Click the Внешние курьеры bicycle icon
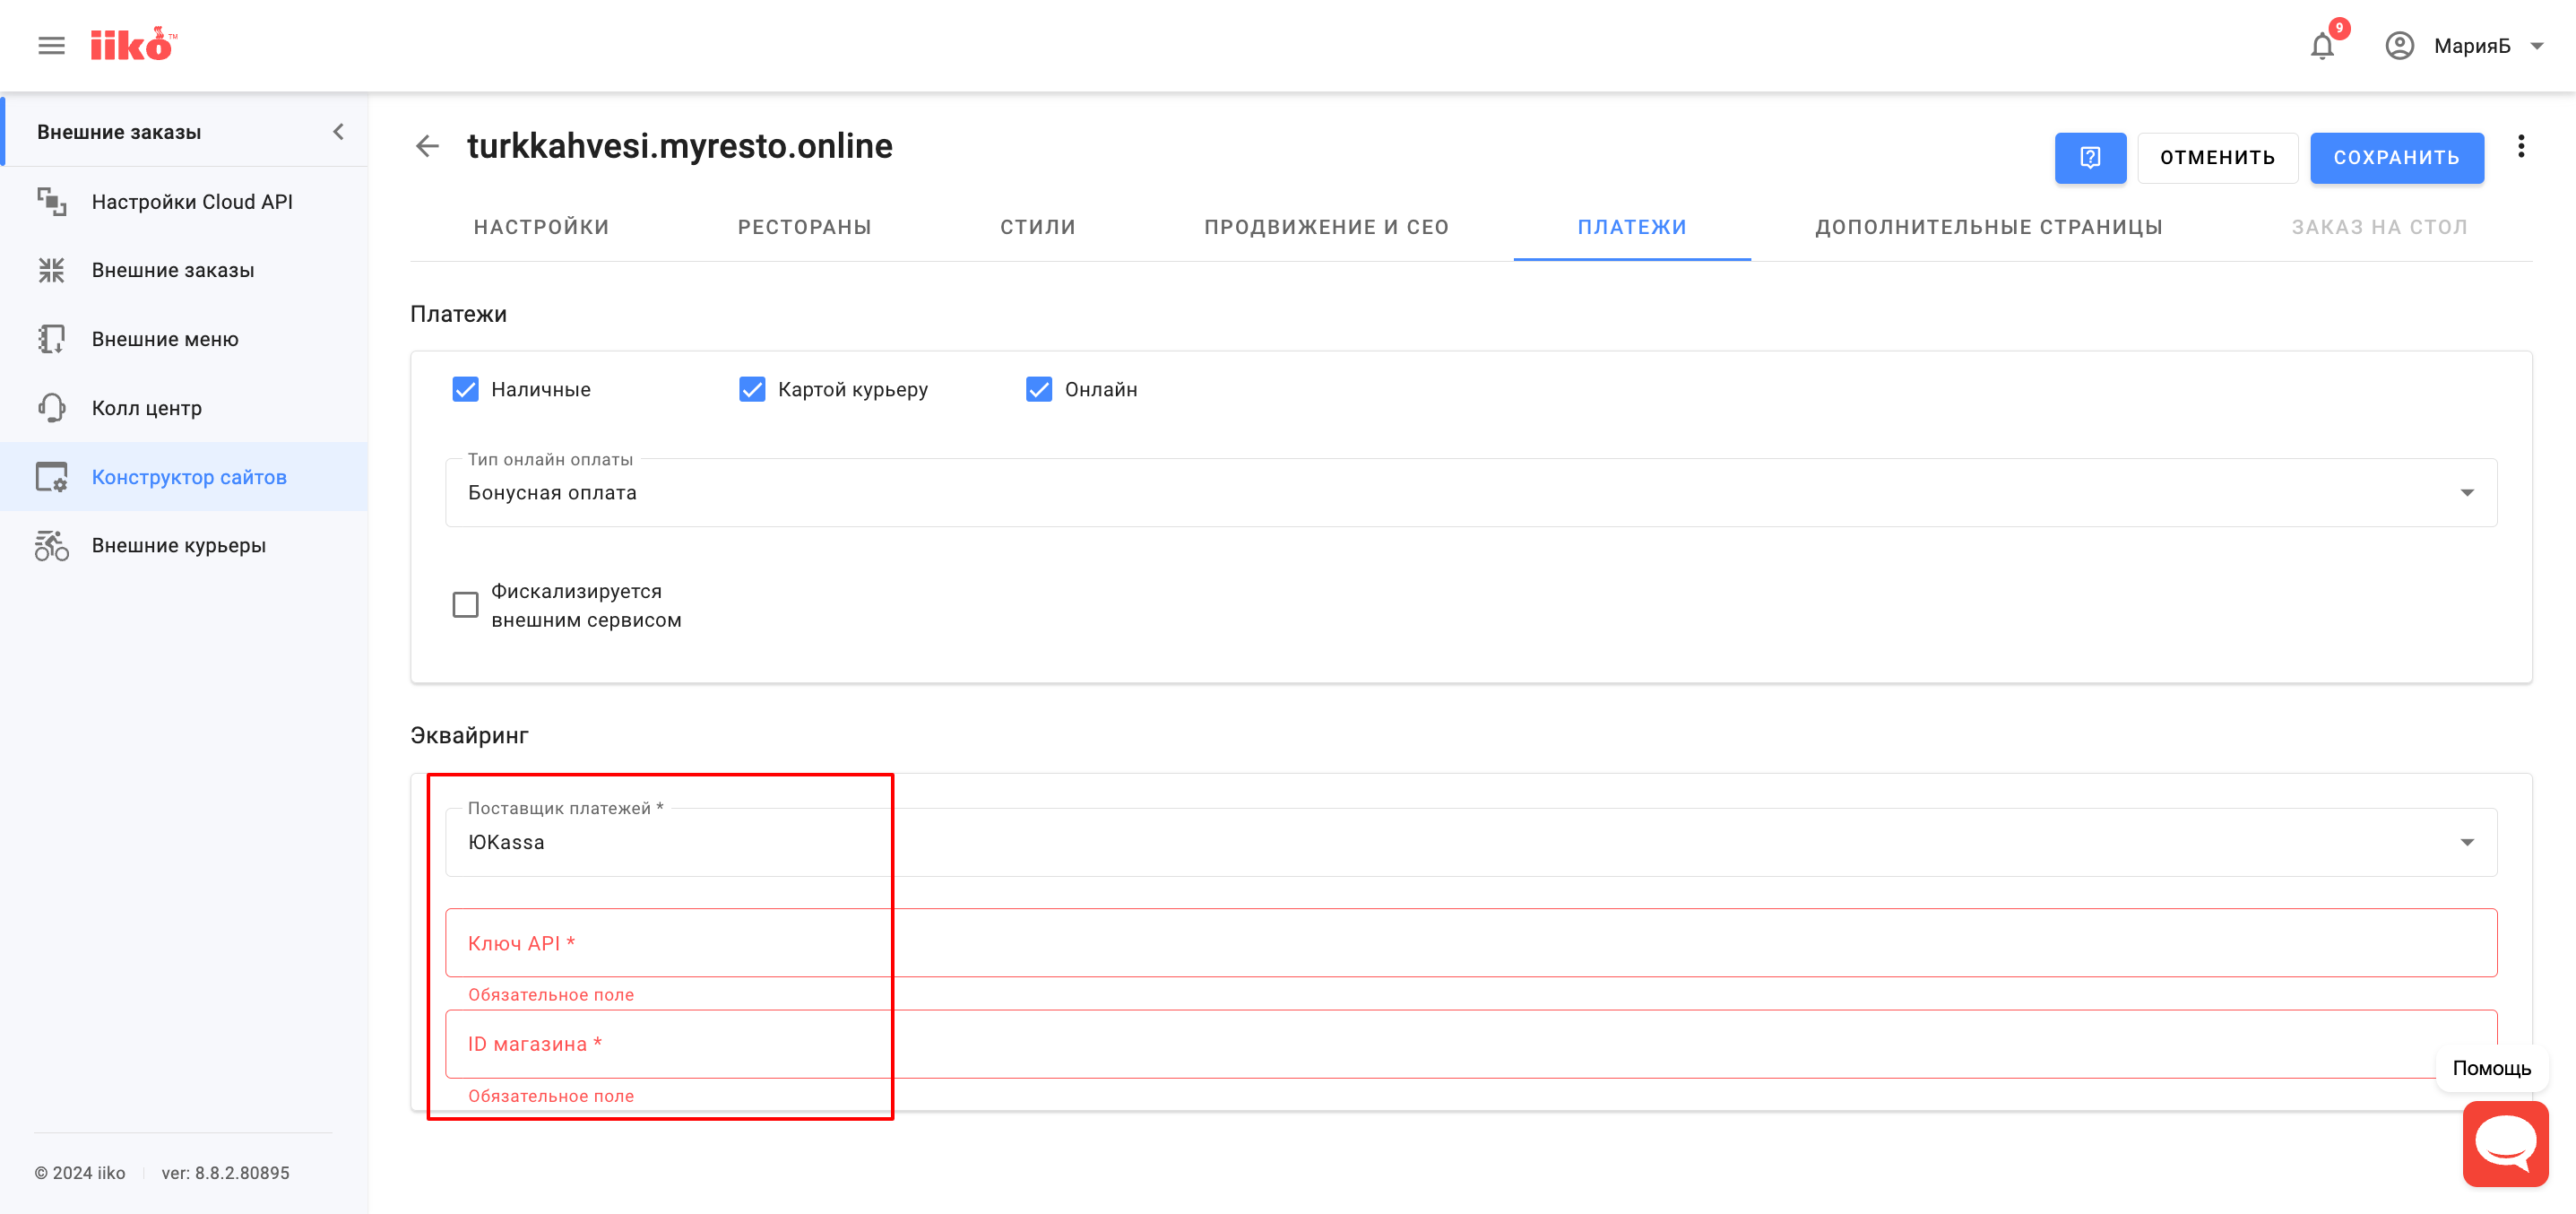Image resolution: width=2576 pixels, height=1214 pixels. pyautogui.click(x=51, y=546)
